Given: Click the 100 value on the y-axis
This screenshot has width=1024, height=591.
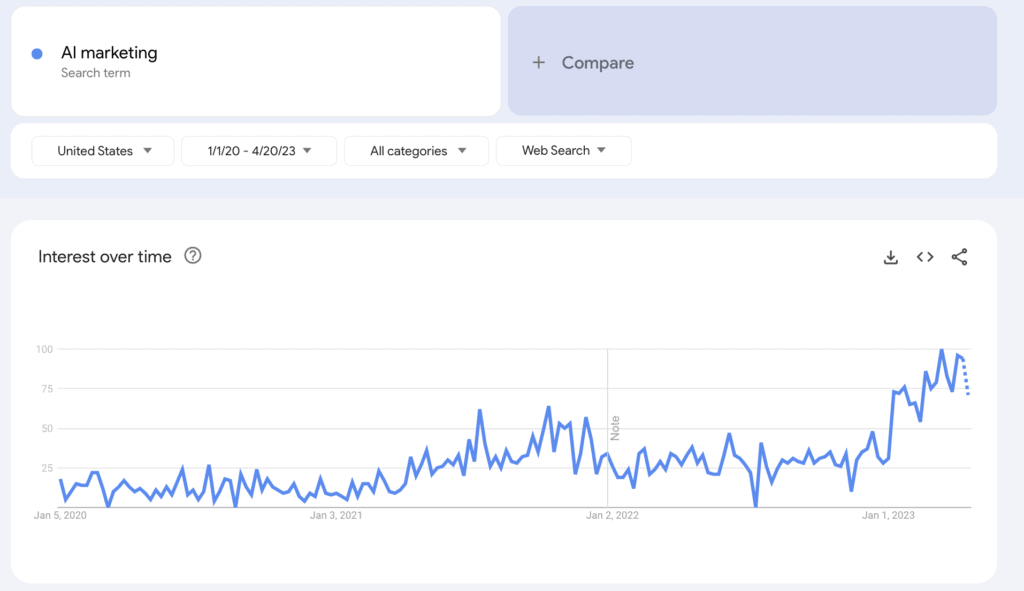Looking at the screenshot, I should (x=45, y=349).
